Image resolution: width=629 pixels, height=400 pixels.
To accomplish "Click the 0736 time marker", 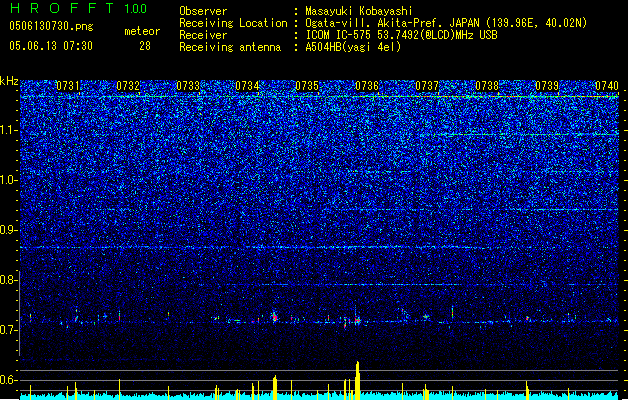I will coord(367,86).
